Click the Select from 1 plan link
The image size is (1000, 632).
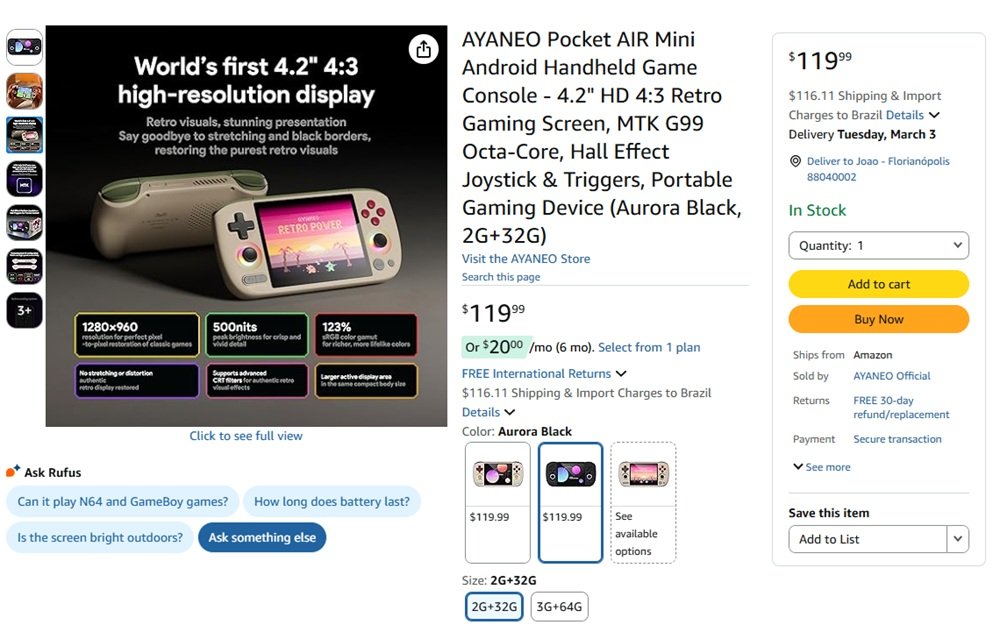(x=649, y=348)
